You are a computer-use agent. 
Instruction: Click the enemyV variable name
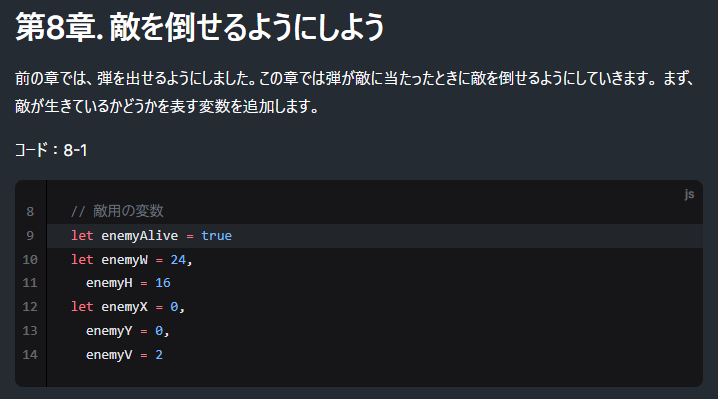(109, 355)
